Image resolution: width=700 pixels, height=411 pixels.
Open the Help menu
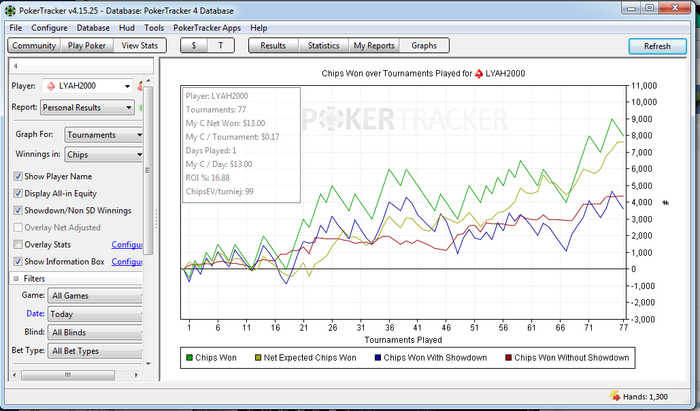[x=258, y=28]
